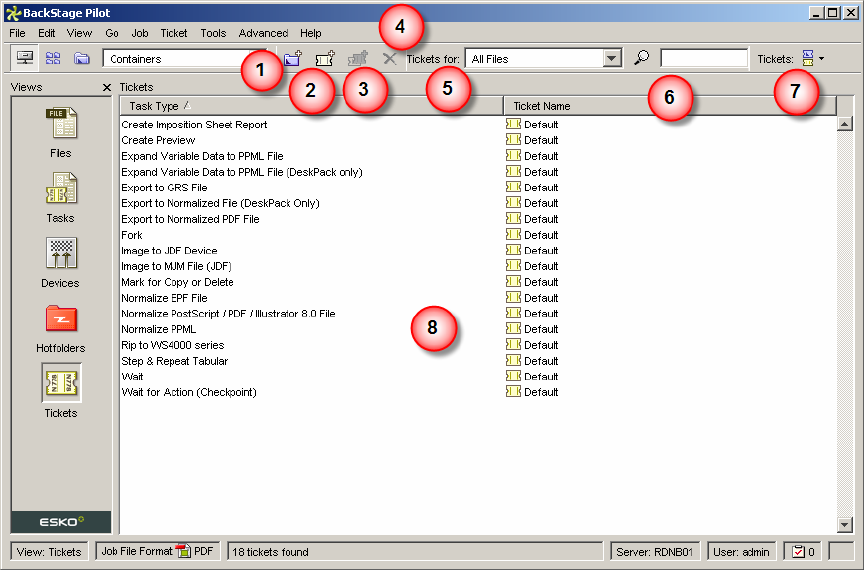The height and width of the screenshot is (570, 864).
Task: Click the new job folder icon
Action: [293, 58]
